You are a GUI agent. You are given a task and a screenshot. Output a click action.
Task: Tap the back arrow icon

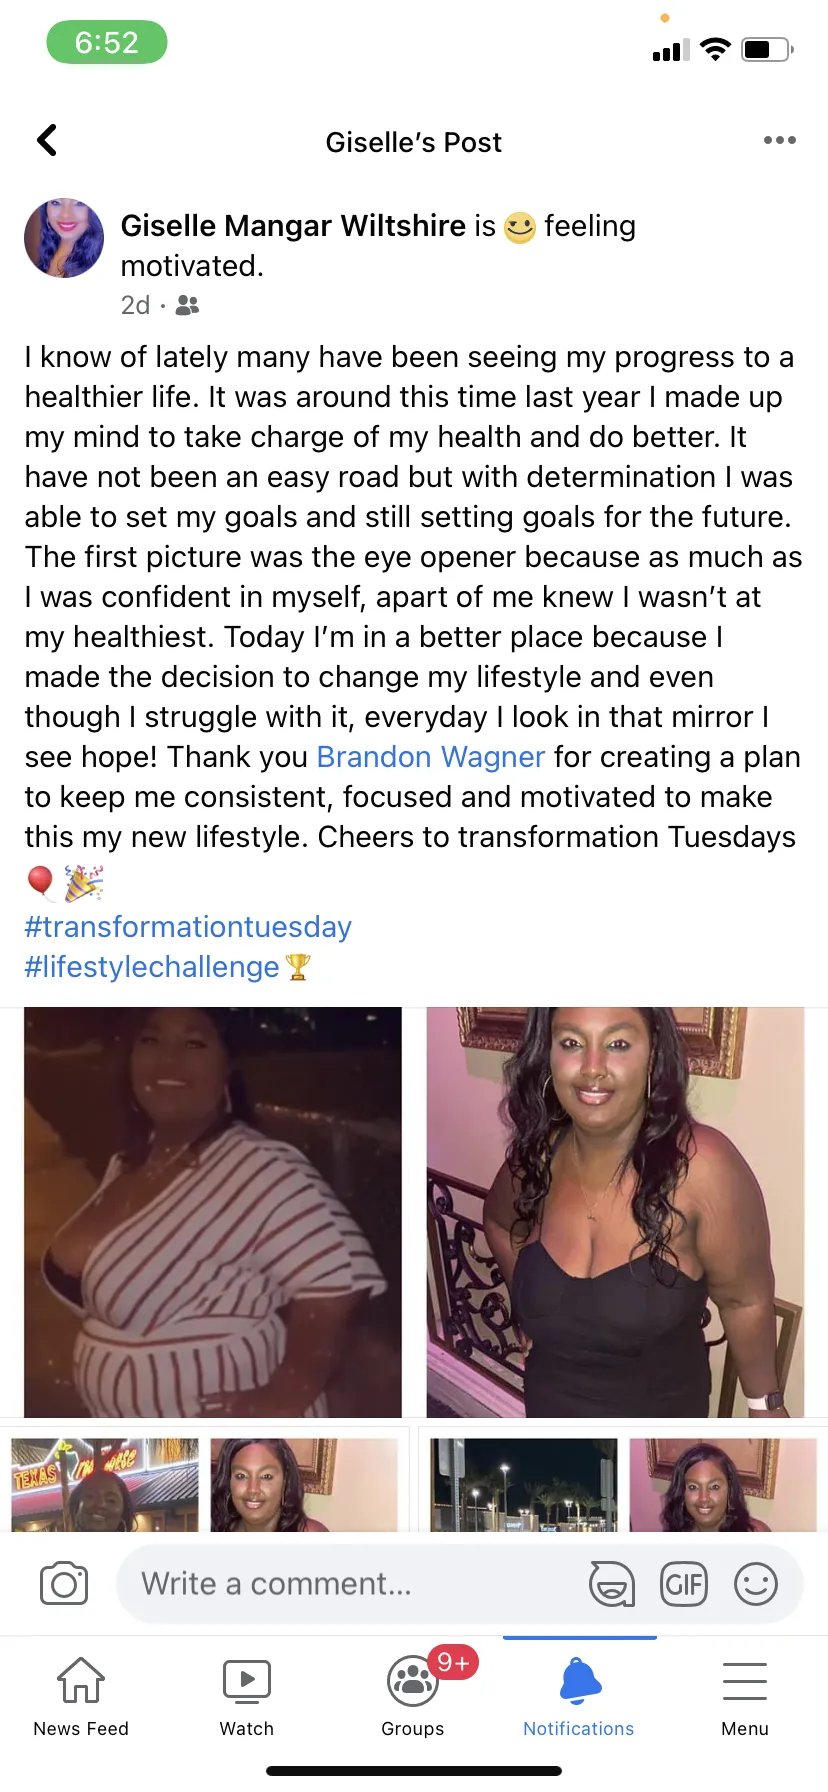47,141
